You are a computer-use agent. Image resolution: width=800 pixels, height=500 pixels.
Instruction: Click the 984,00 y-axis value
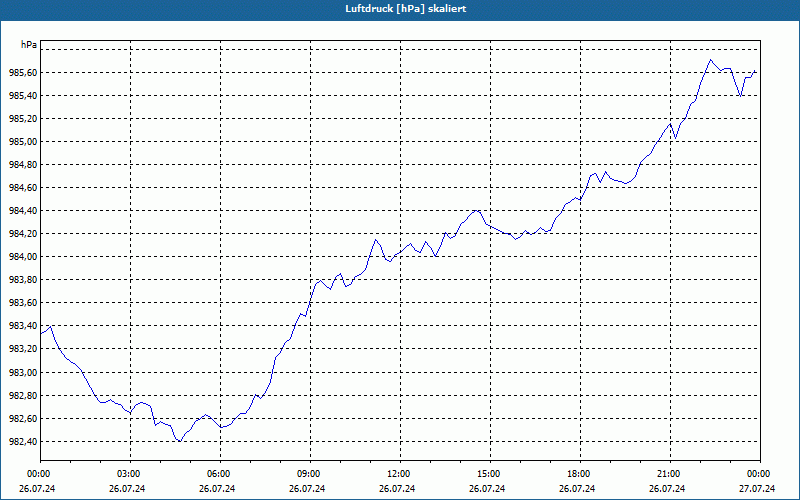(23, 257)
